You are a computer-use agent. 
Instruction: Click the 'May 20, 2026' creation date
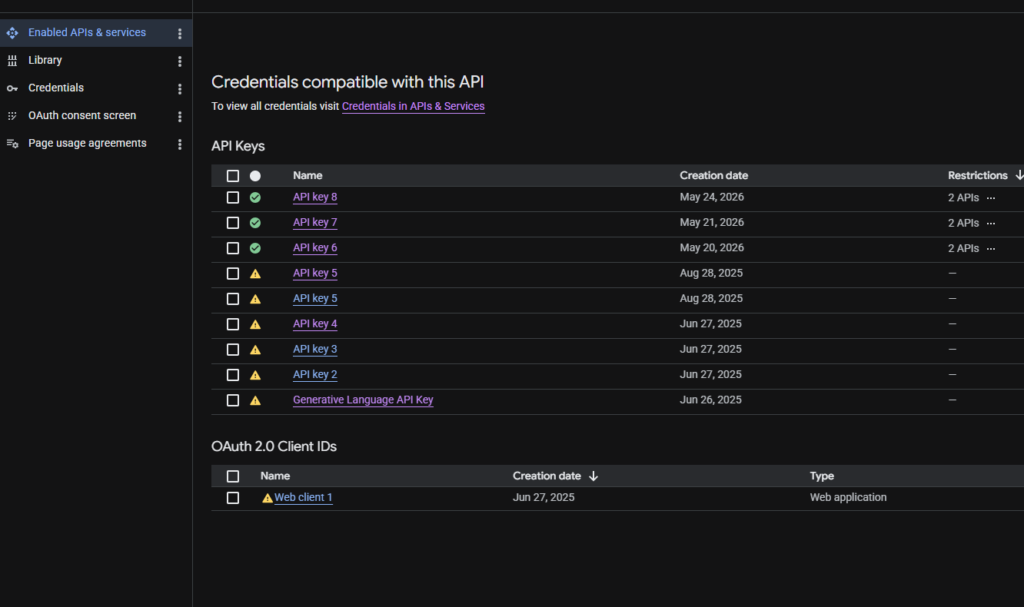712,248
